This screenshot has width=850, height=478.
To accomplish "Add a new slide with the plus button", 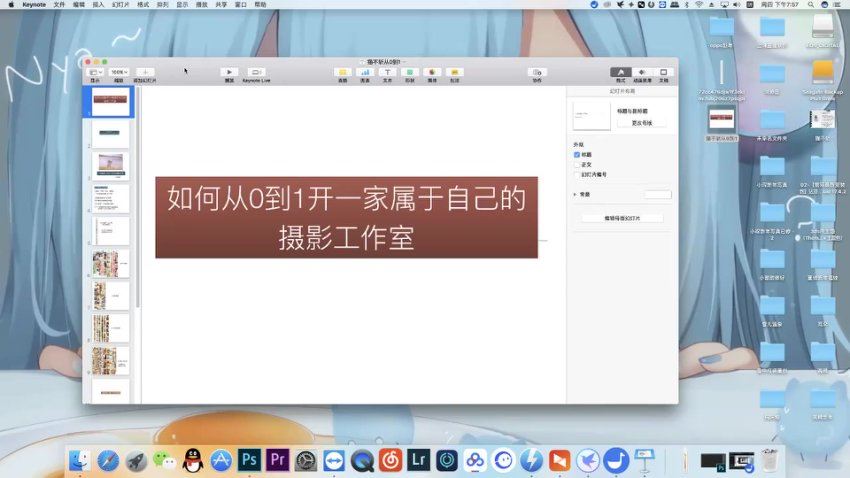I will pyautogui.click(x=145, y=72).
